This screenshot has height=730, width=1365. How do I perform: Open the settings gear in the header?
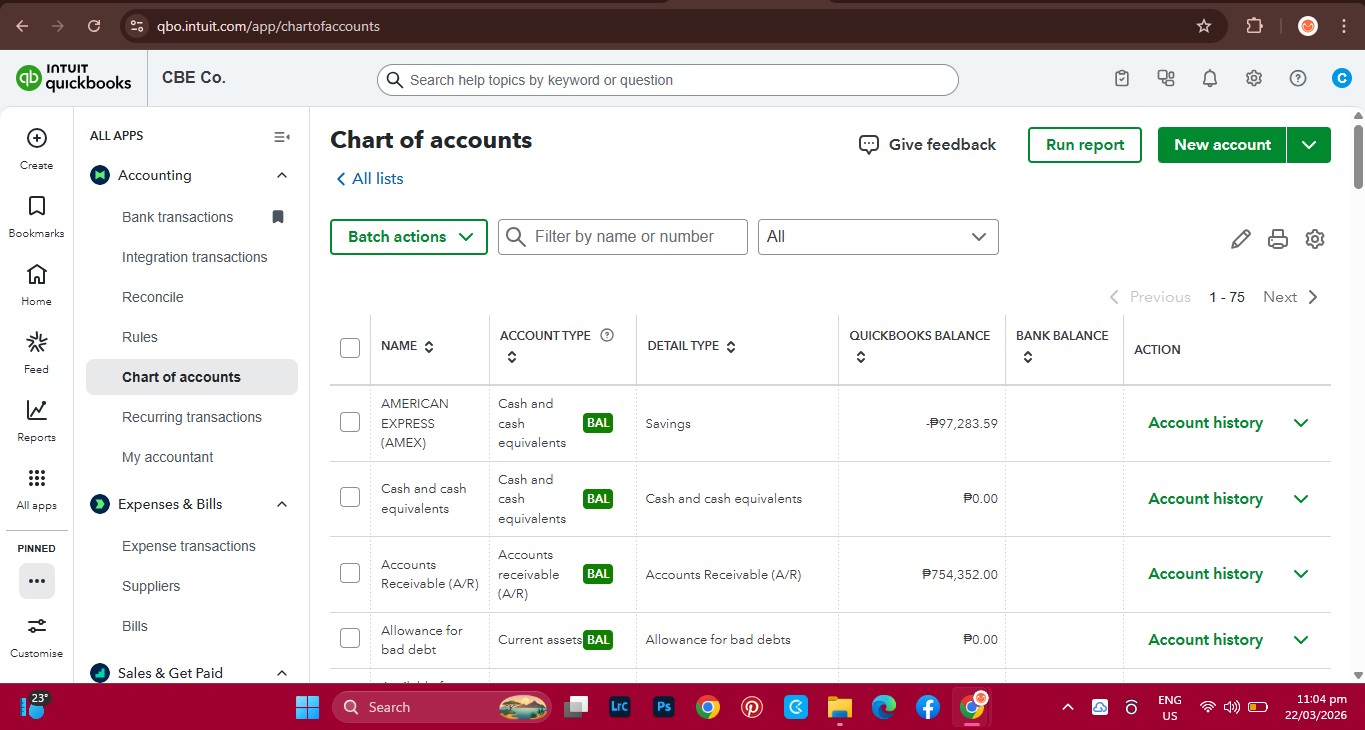(1254, 79)
